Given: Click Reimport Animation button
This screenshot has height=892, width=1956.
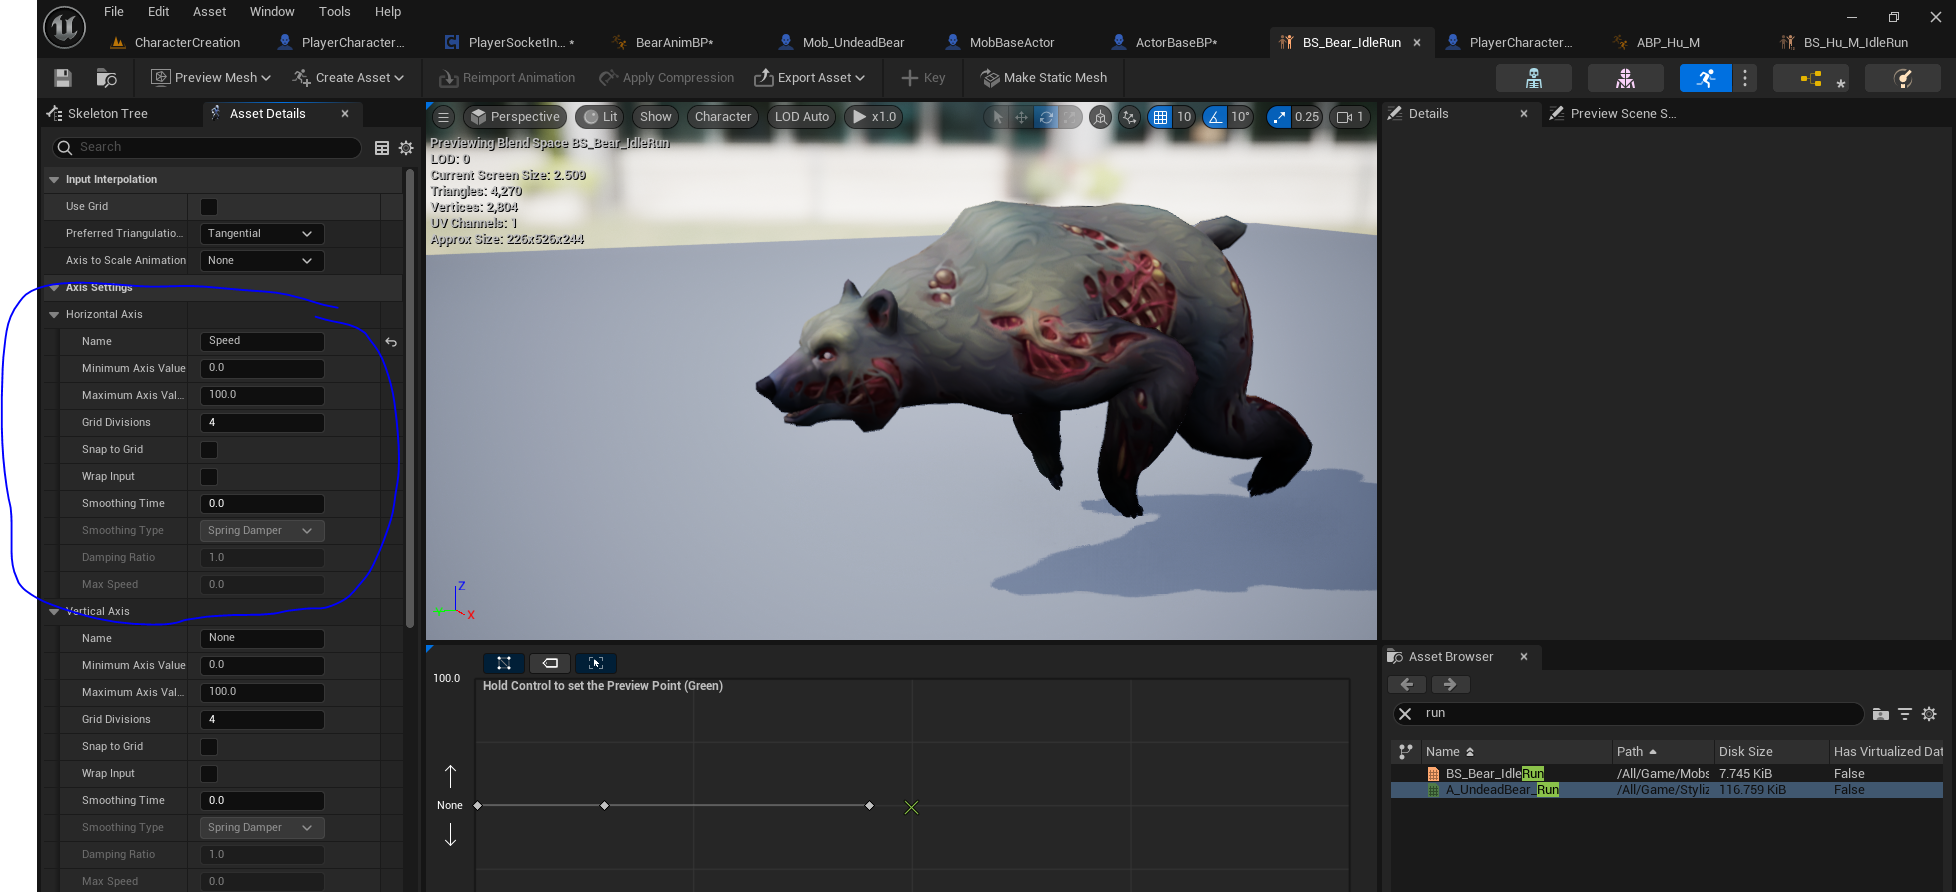Looking at the screenshot, I should 507,78.
